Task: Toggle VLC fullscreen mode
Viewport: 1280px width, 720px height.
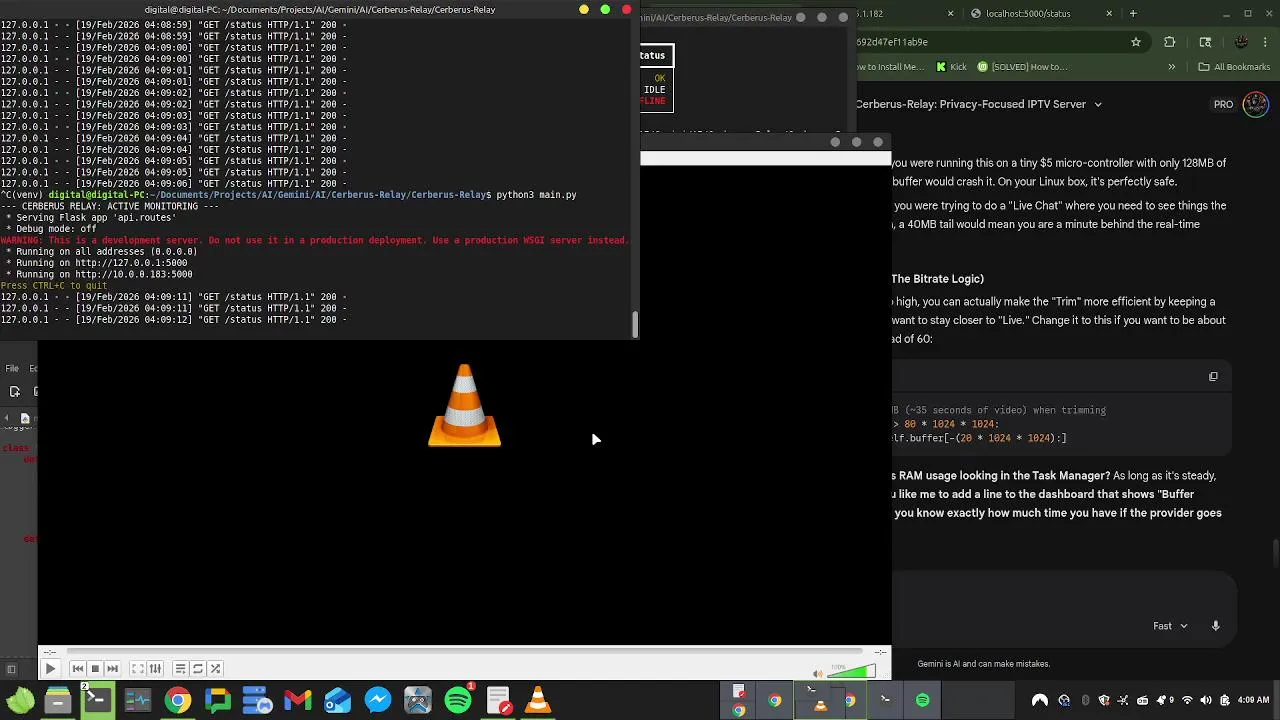Action: pyautogui.click(x=138, y=669)
